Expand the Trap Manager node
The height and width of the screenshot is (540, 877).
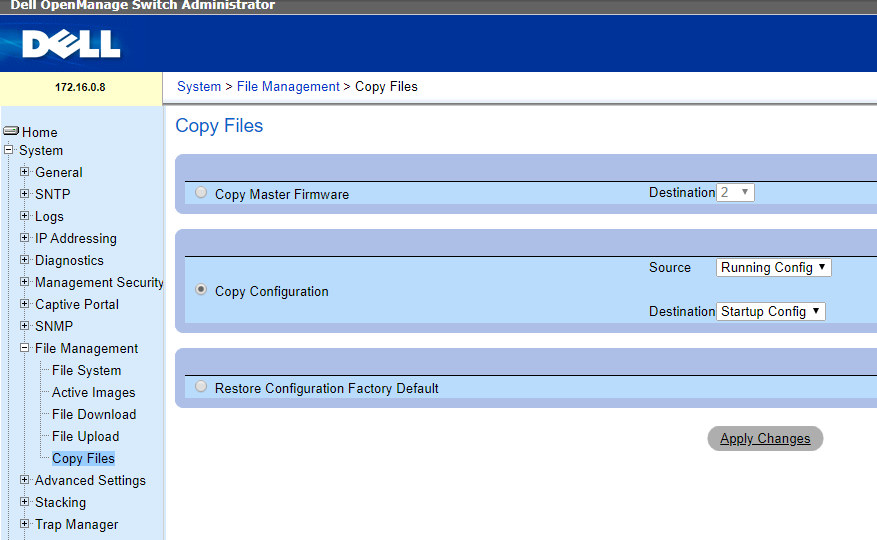(25, 524)
